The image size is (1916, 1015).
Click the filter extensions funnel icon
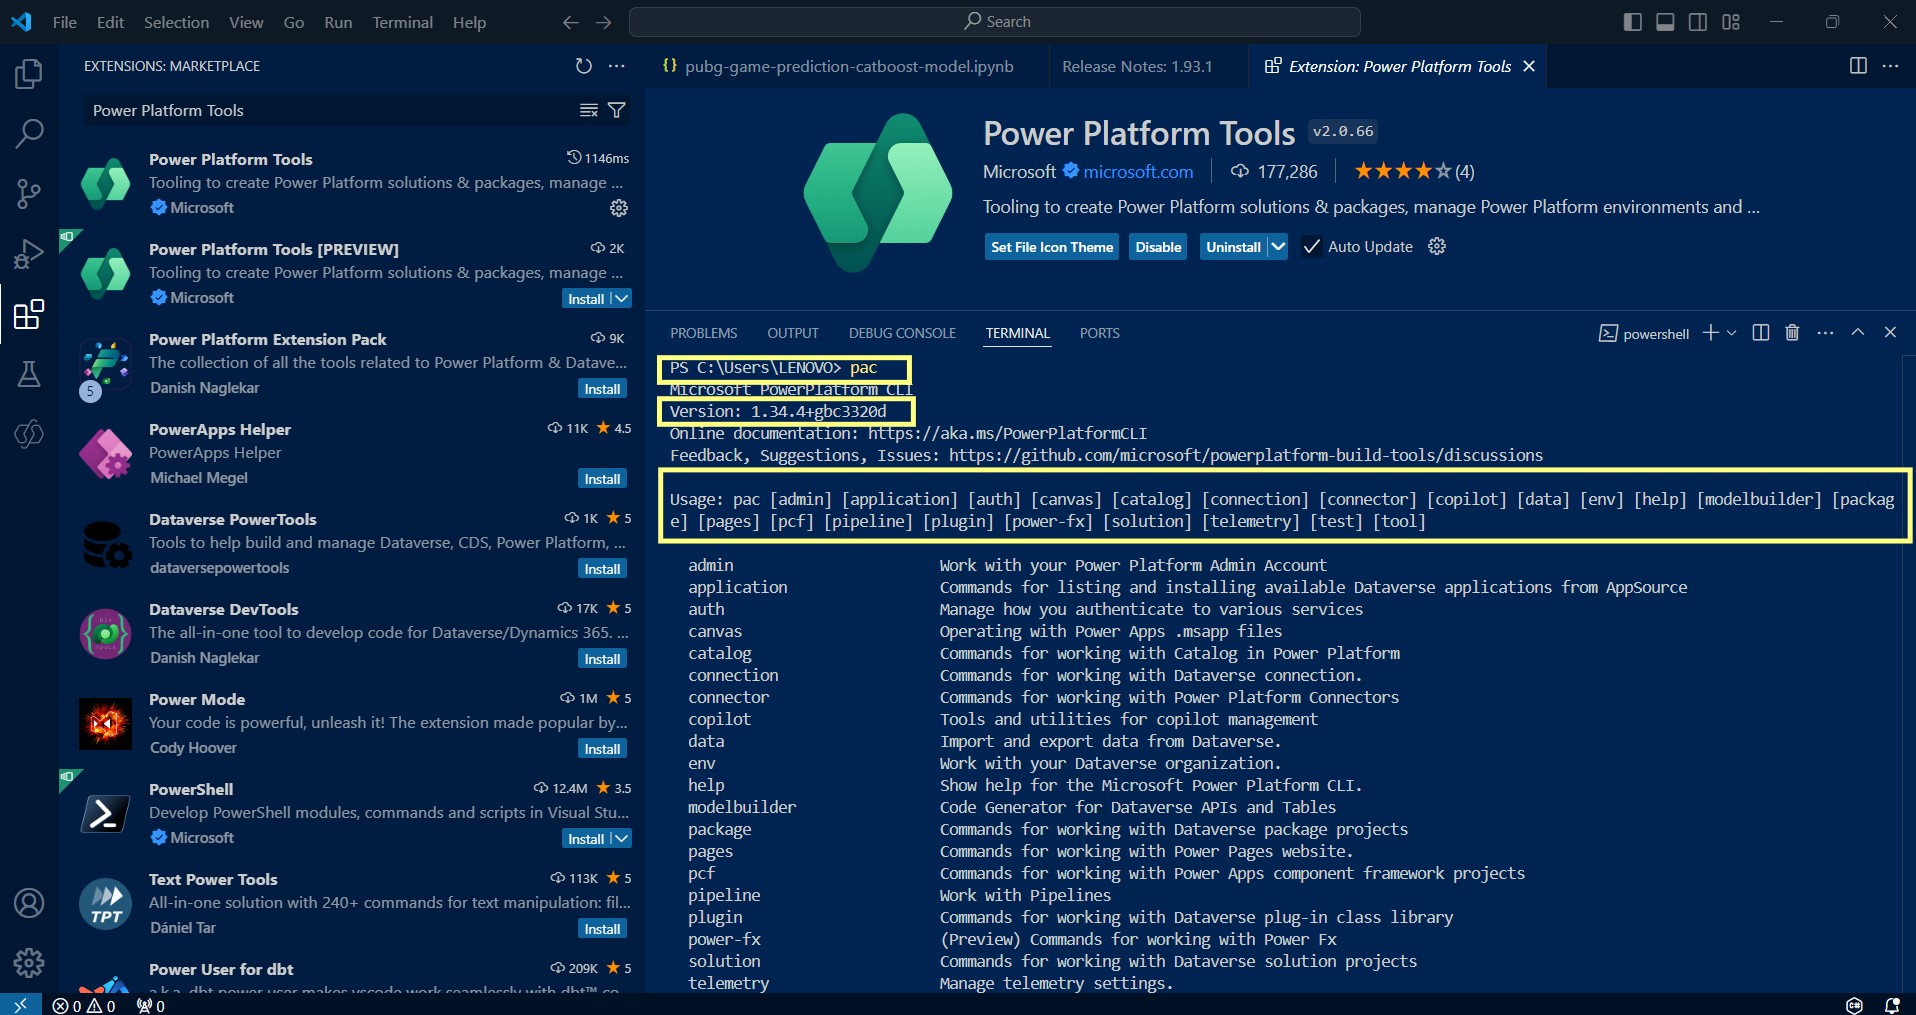point(617,110)
